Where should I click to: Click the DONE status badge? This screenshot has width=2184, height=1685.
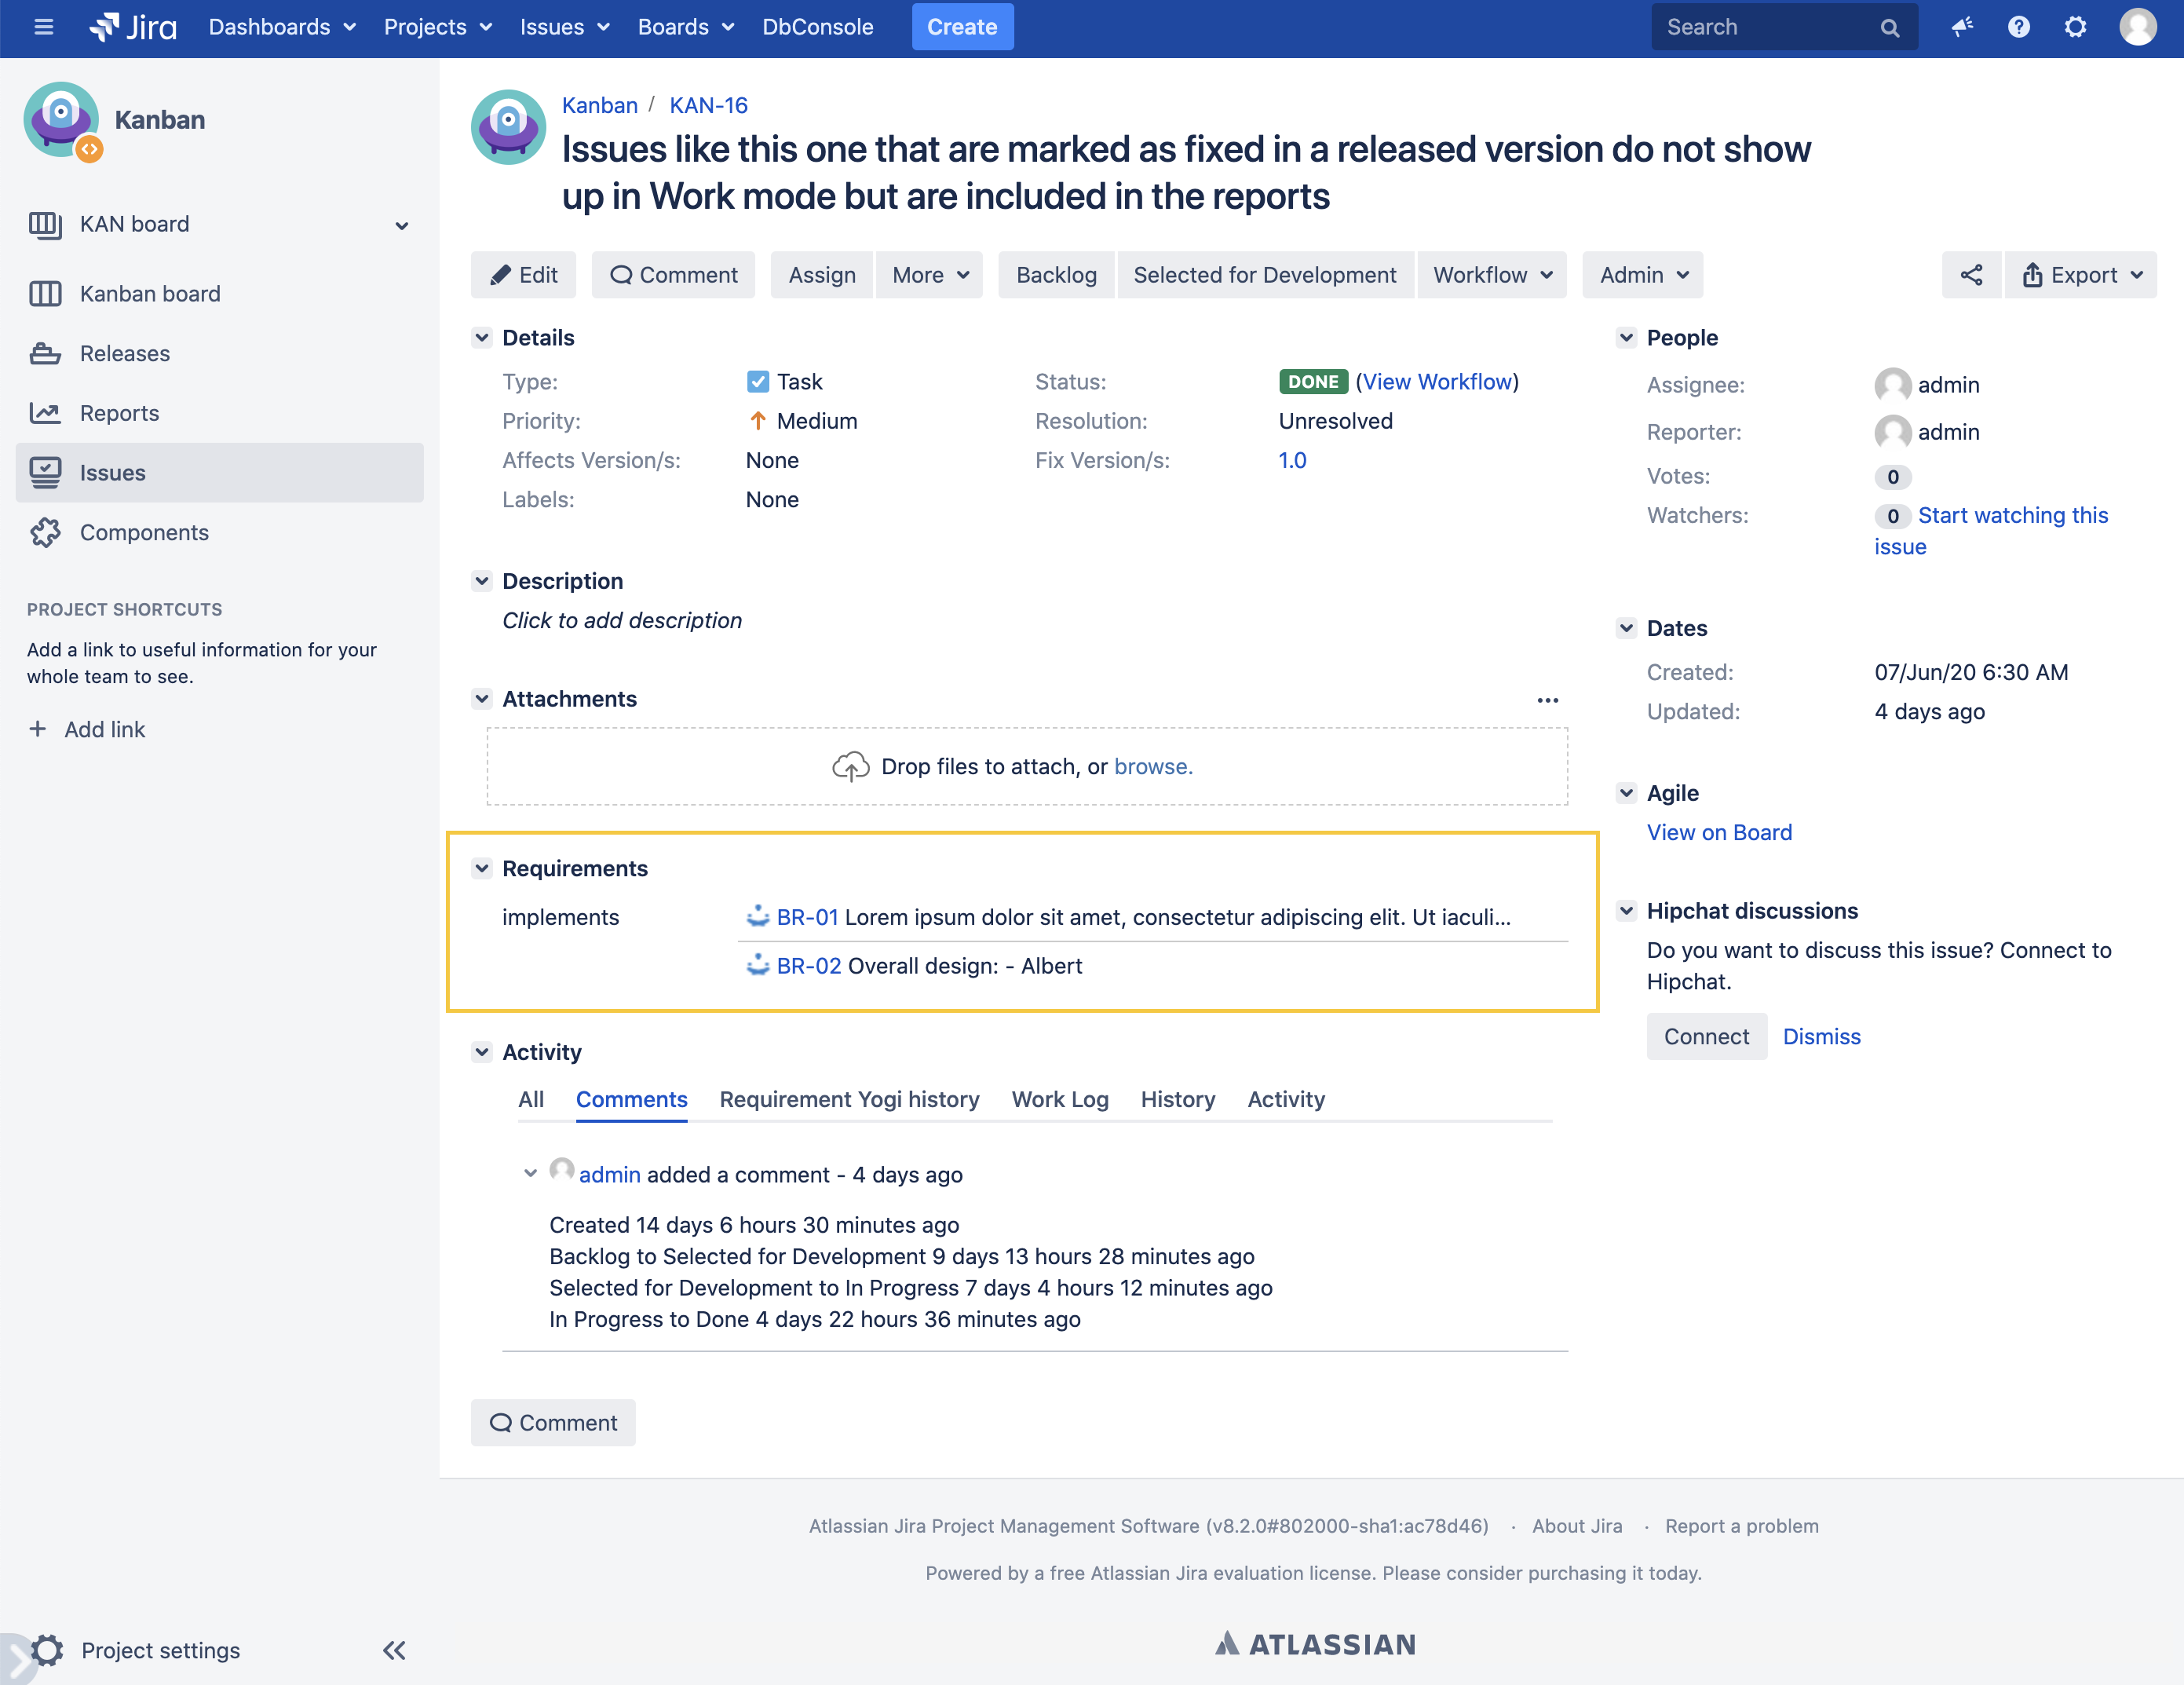tap(1312, 381)
